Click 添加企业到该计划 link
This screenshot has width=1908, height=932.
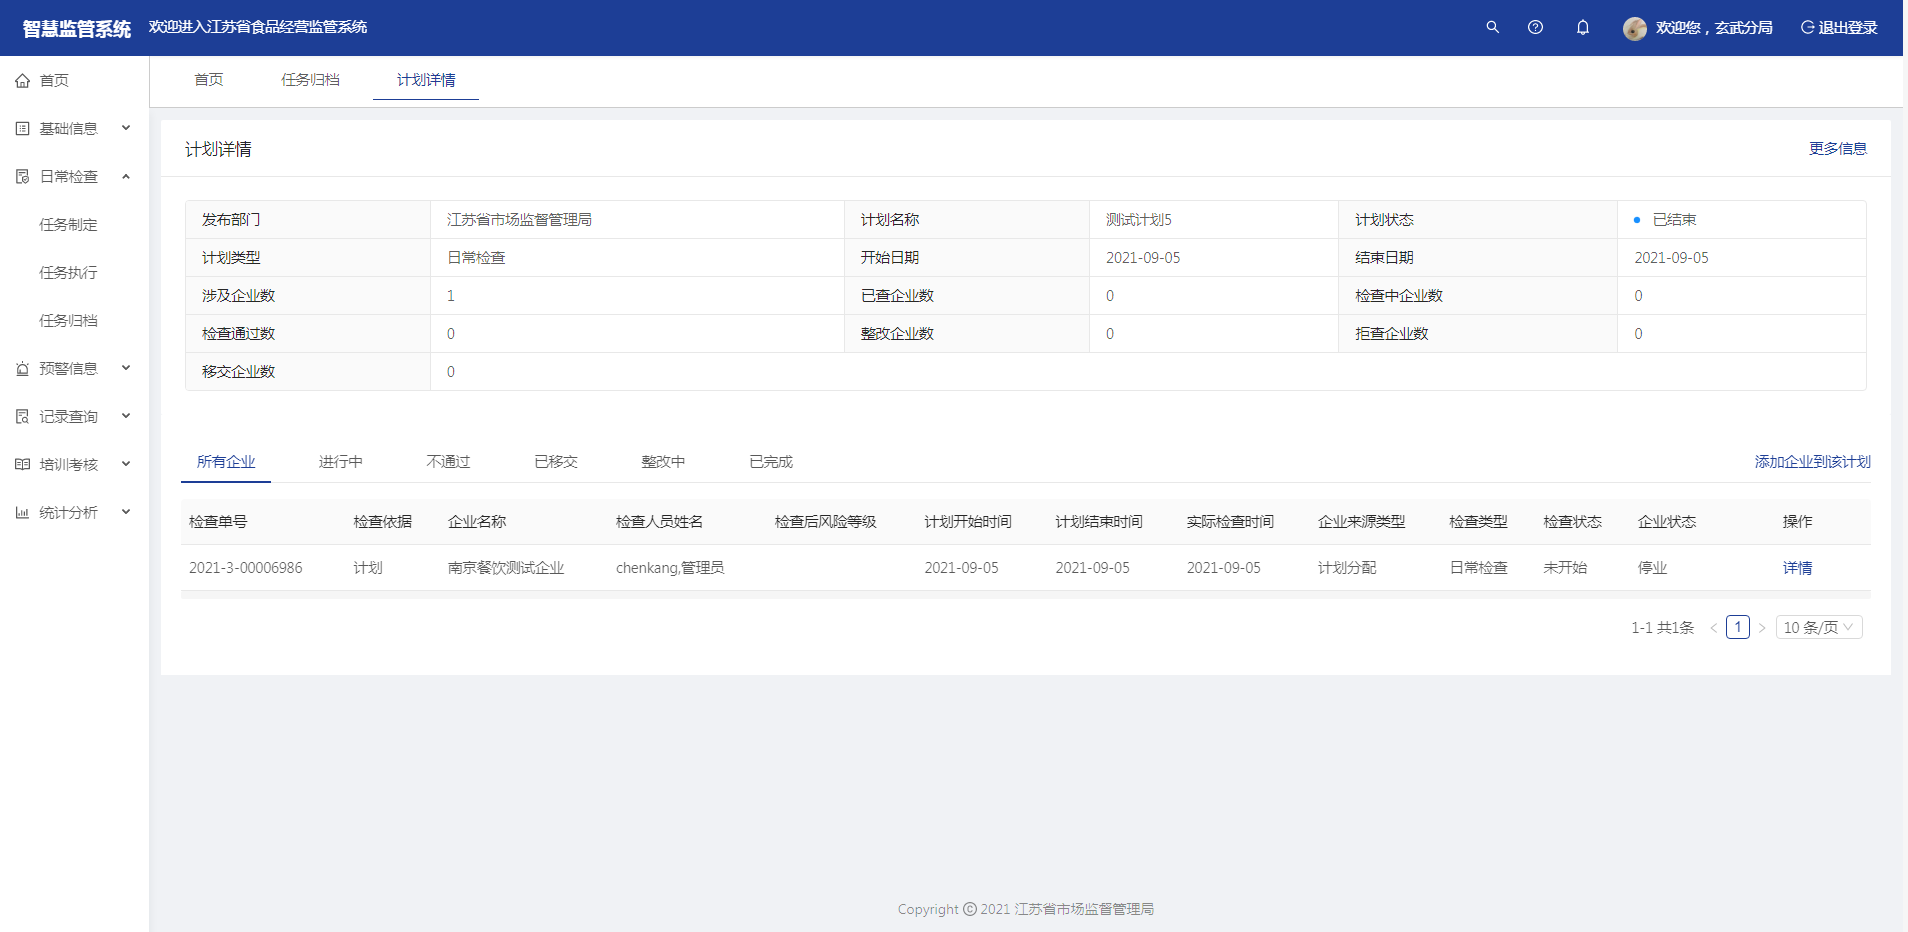(x=1812, y=462)
